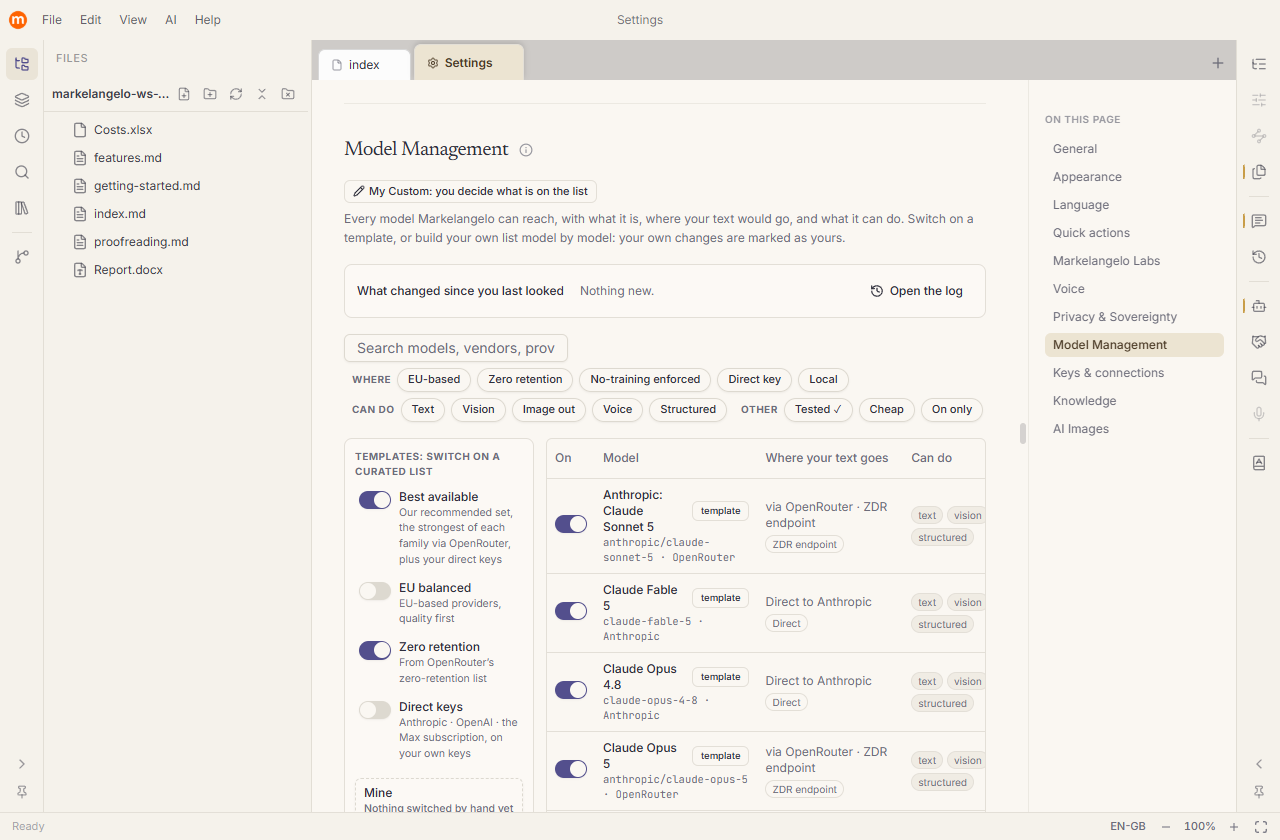Viewport: 1280px width, 840px height.
Task: Click the Search models input field
Action: (456, 348)
